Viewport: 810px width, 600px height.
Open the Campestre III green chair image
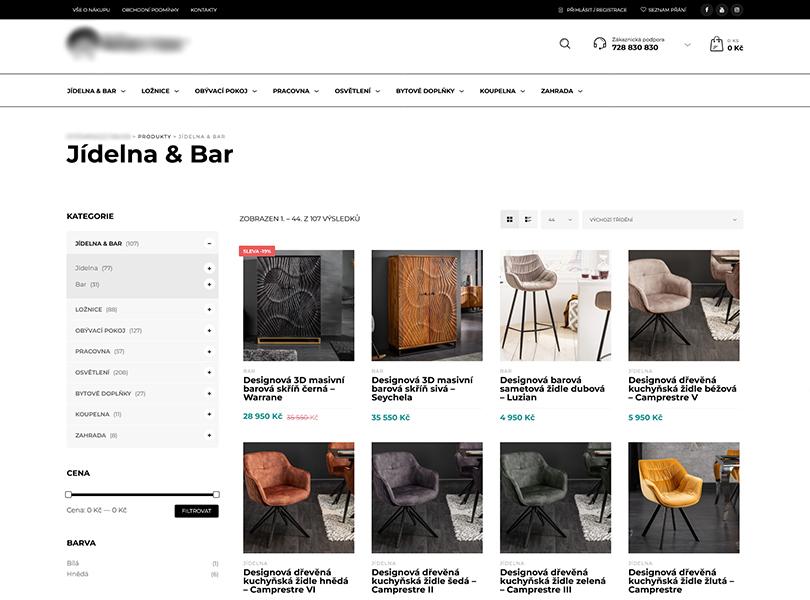tap(555, 498)
